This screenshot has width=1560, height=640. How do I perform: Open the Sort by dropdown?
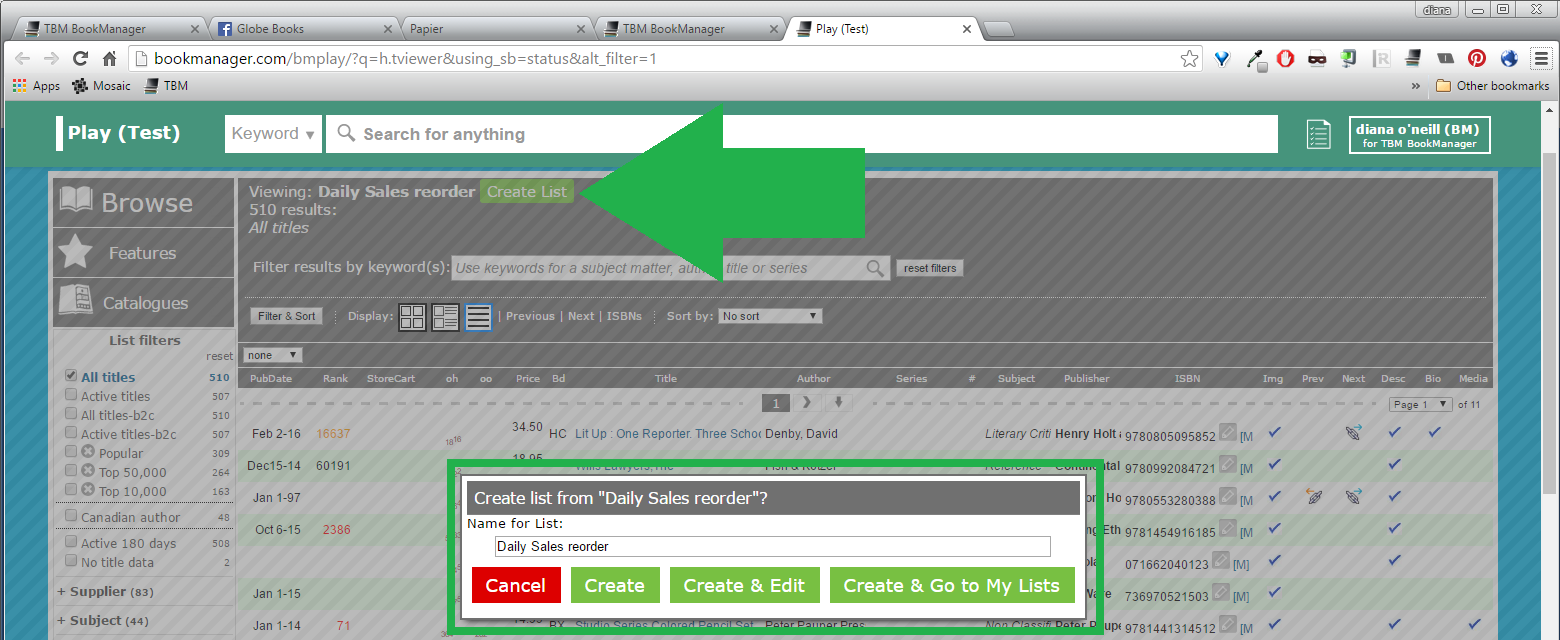[770, 316]
